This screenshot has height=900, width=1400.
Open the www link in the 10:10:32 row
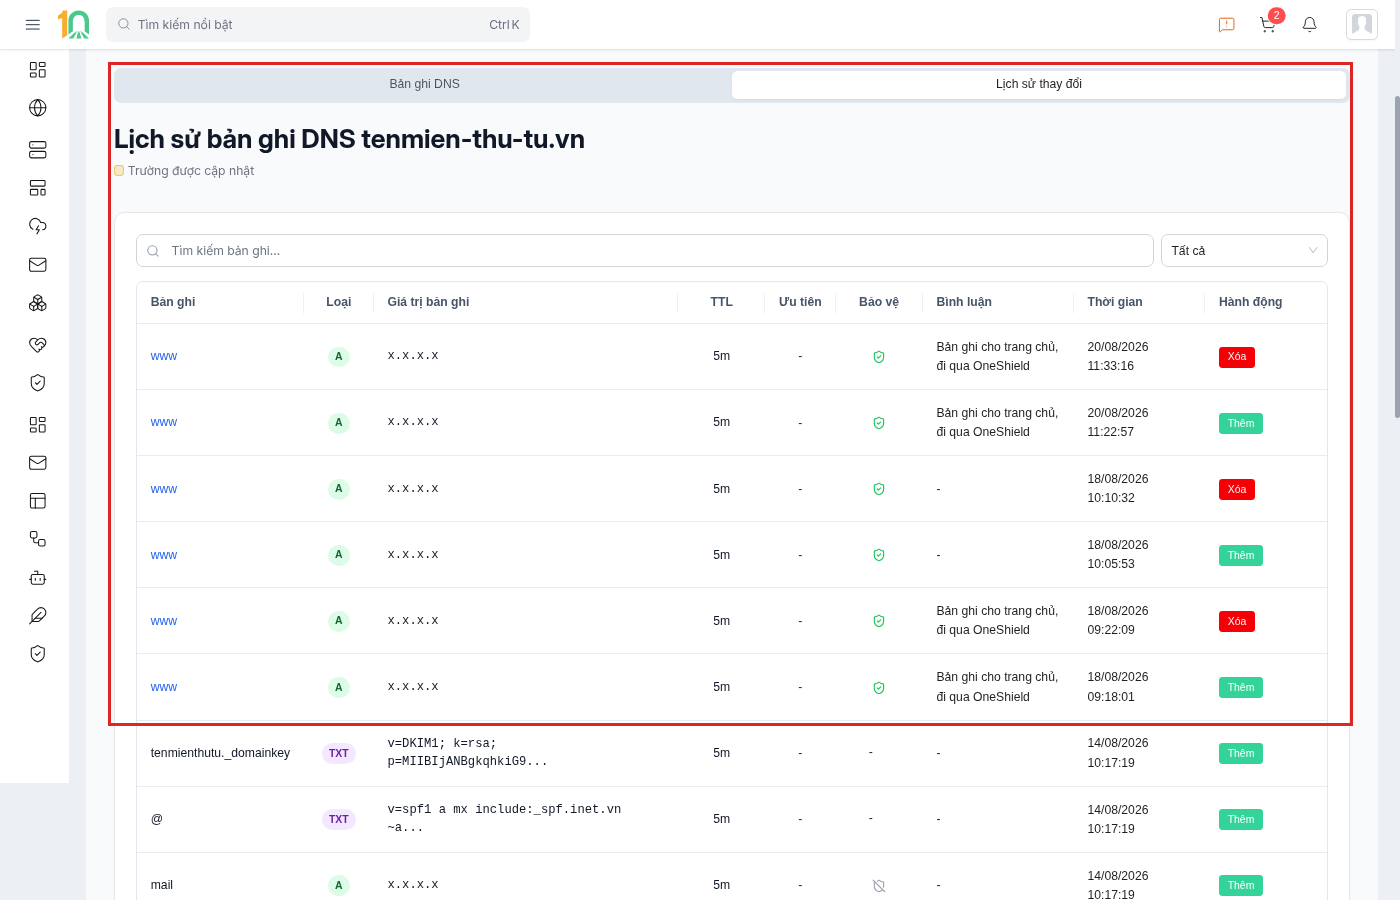point(164,489)
